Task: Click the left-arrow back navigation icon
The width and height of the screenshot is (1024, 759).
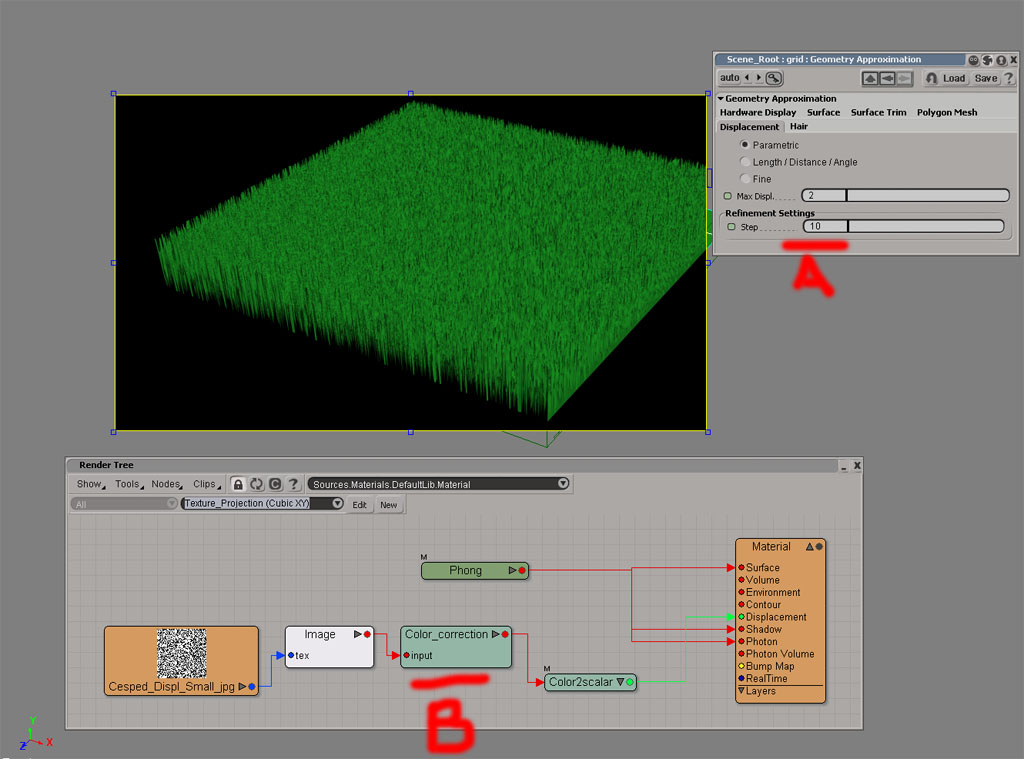Action: tap(887, 78)
